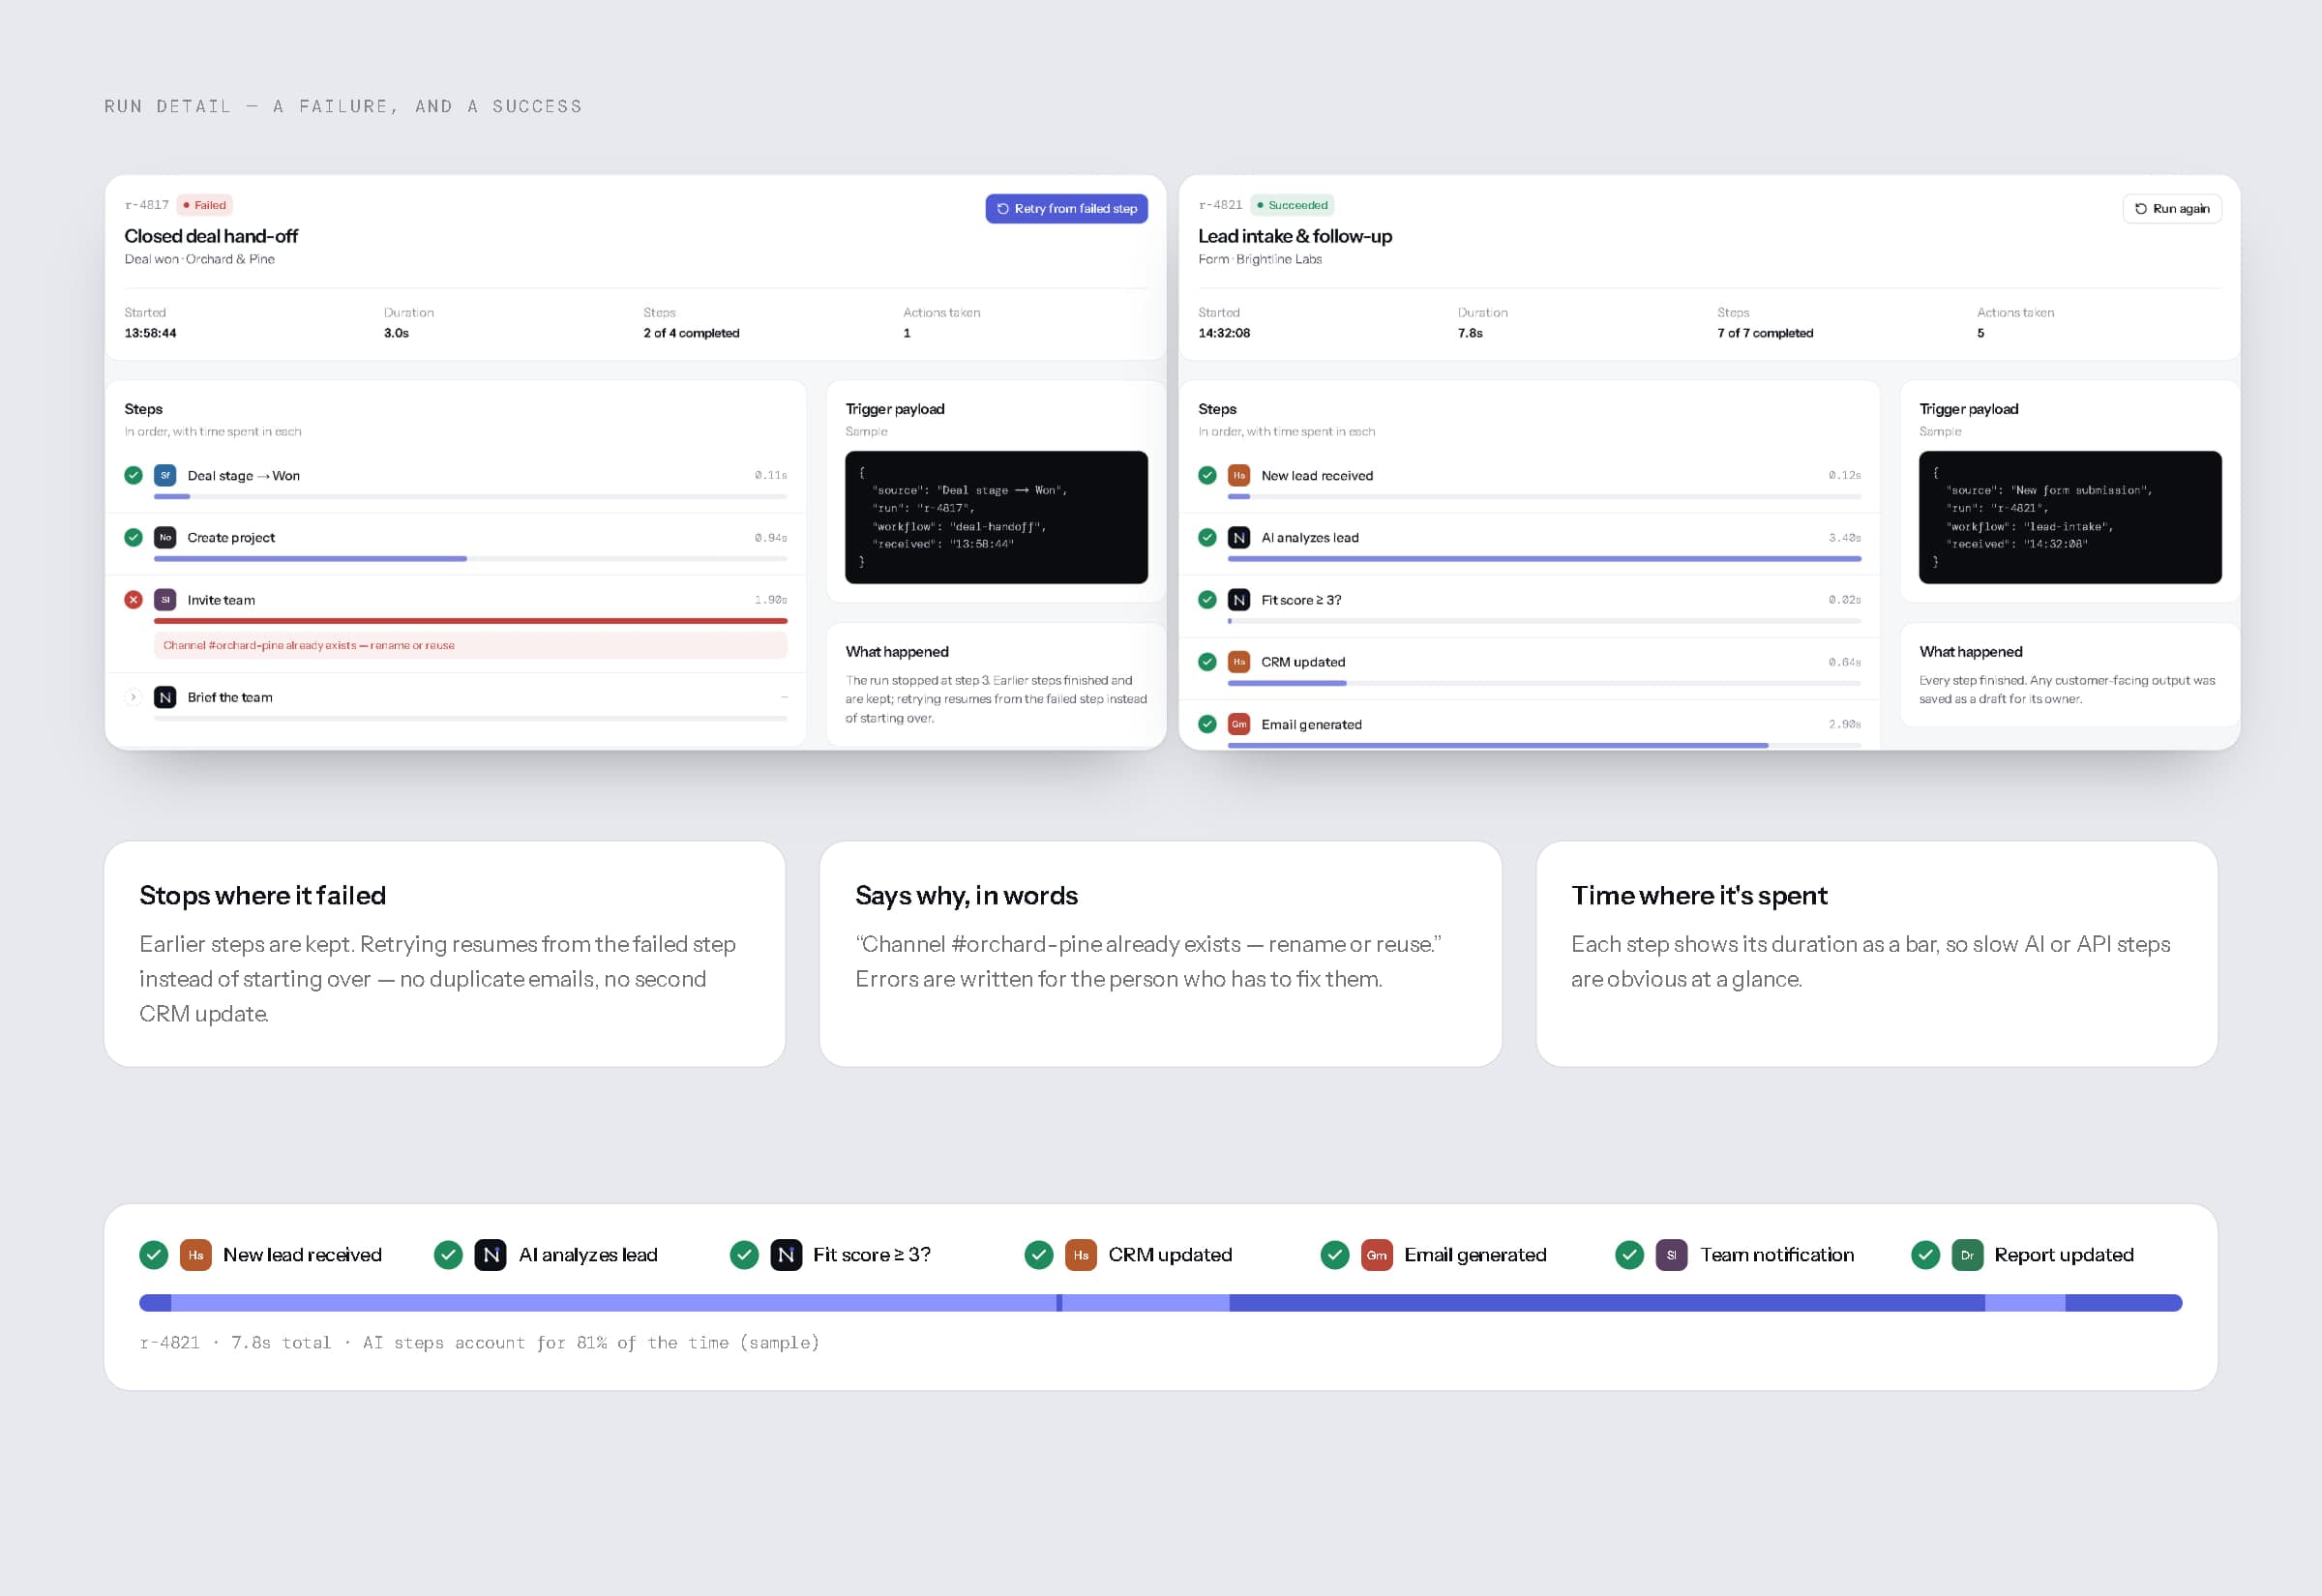The image size is (2322, 1596).
Task: Click green check in AI analyzes lead step row
Action: pyautogui.click(x=1207, y=537)
